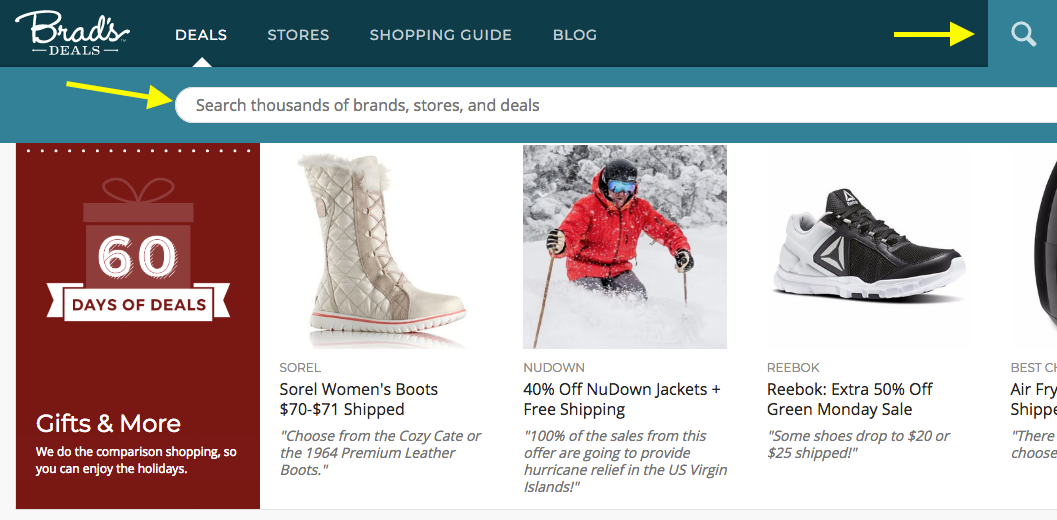Open Sorel Women's Boots deal link
This screenshot has height=520, width=1057.
(359, 399)
